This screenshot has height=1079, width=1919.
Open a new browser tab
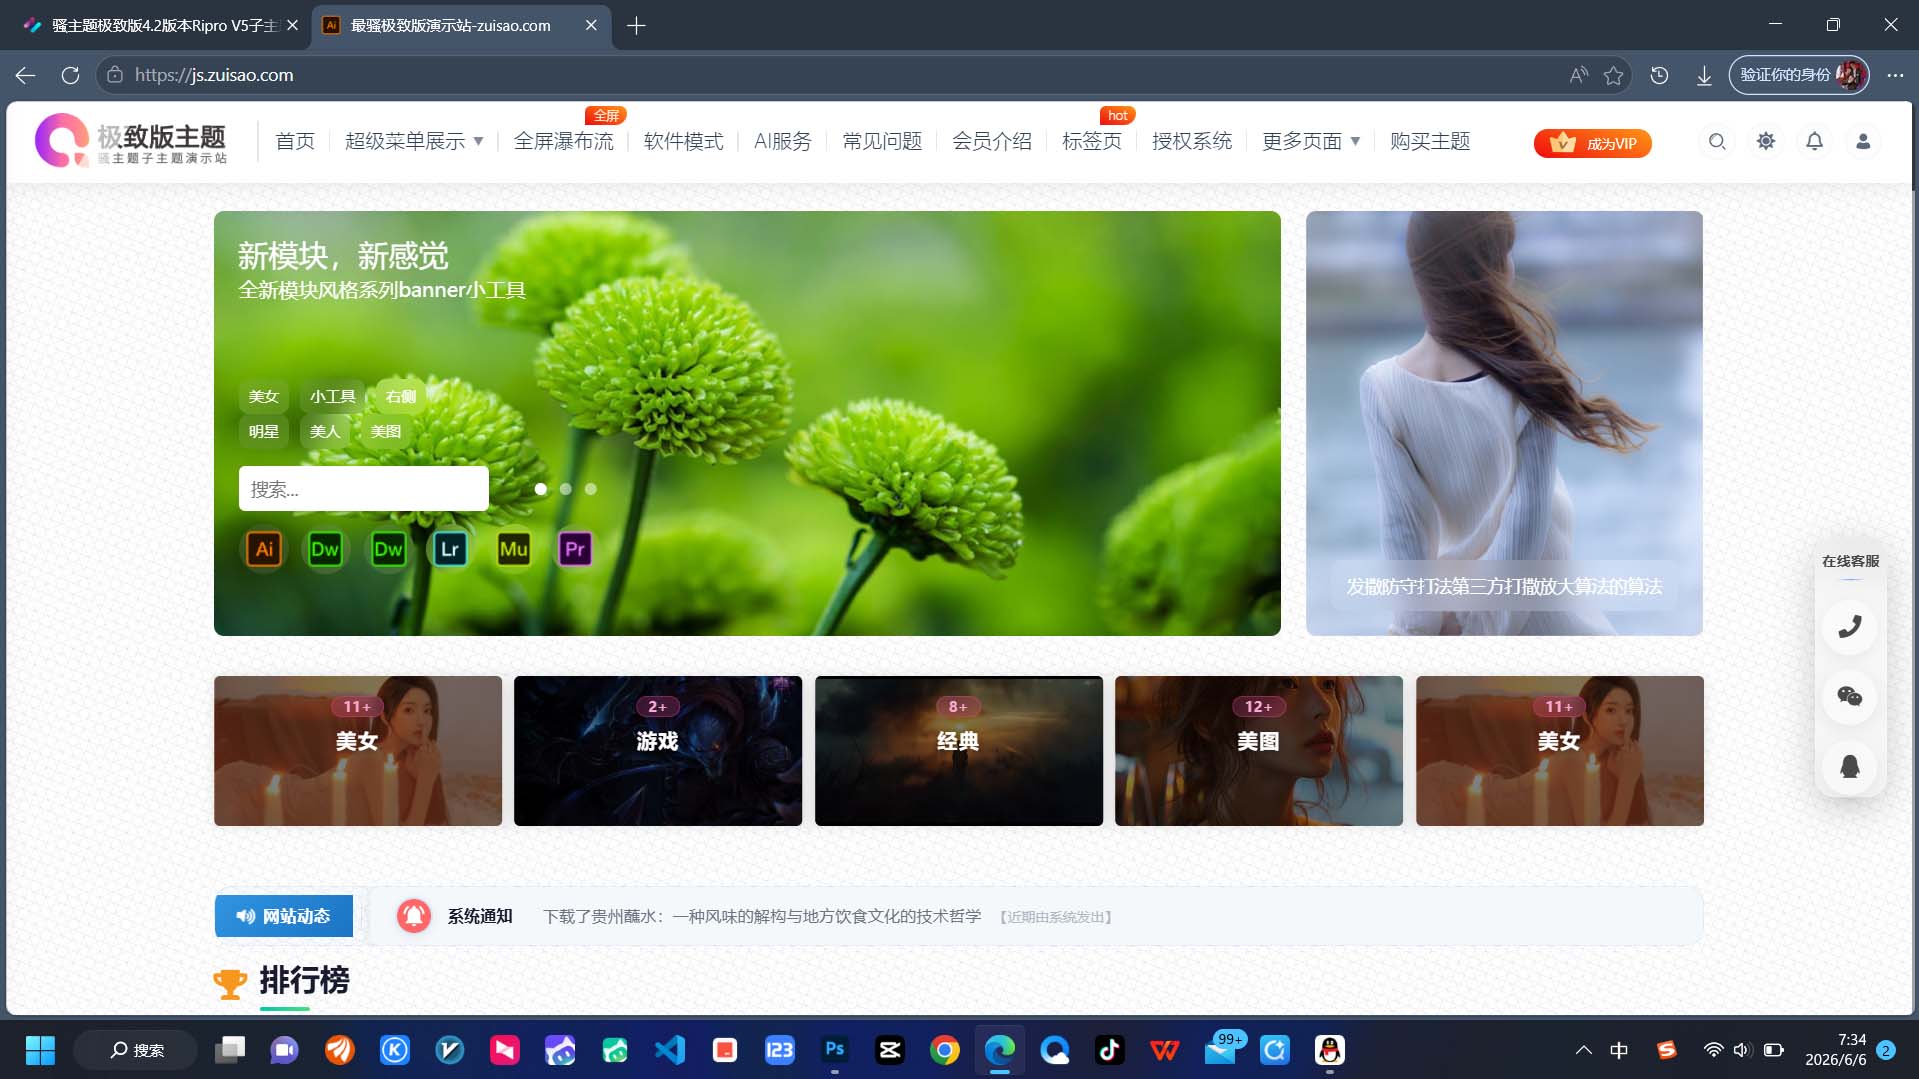coord(636,25)
